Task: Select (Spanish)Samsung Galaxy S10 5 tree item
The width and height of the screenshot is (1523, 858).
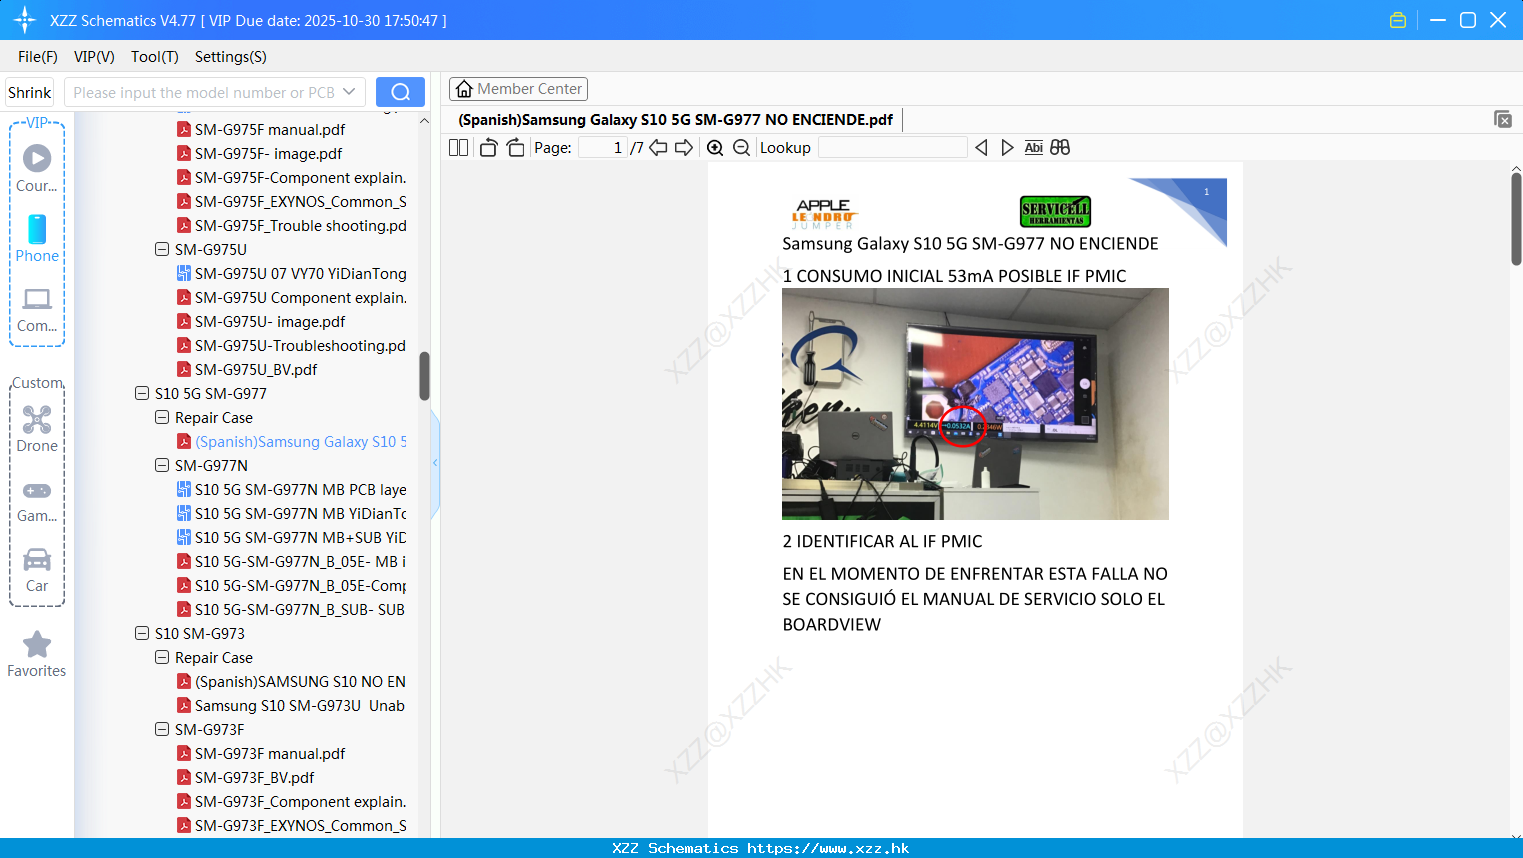Action: point(292,442)
